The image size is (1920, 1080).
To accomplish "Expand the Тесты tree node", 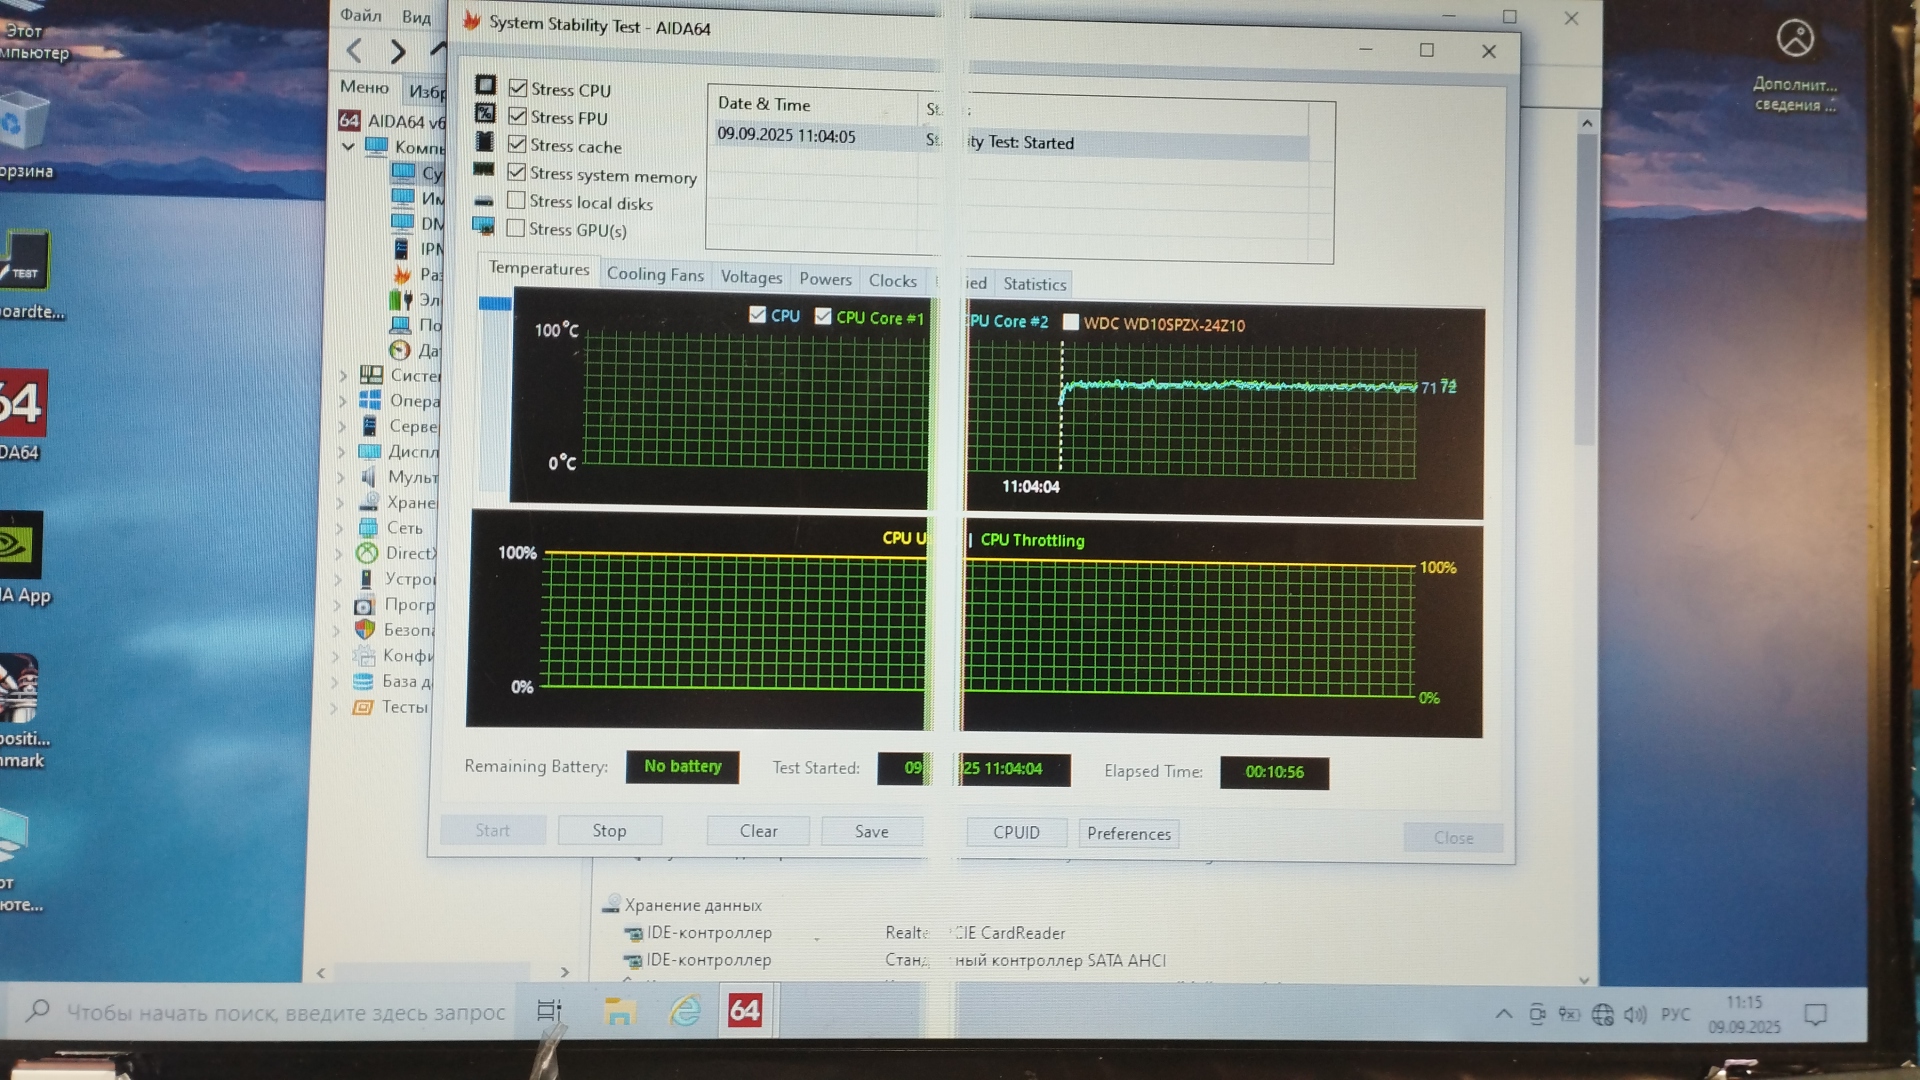I will tap(335, 707).
